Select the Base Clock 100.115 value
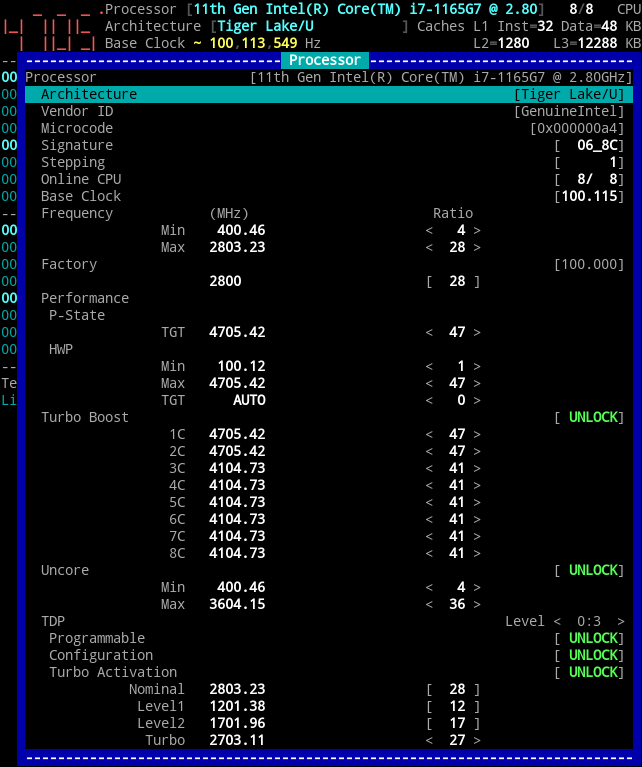This screenshot has width=642, height=767. (589, 196)
